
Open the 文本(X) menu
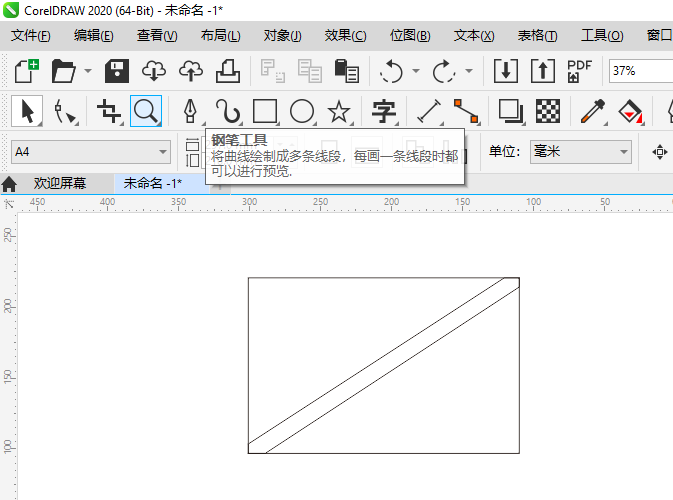tap(474, 36)
